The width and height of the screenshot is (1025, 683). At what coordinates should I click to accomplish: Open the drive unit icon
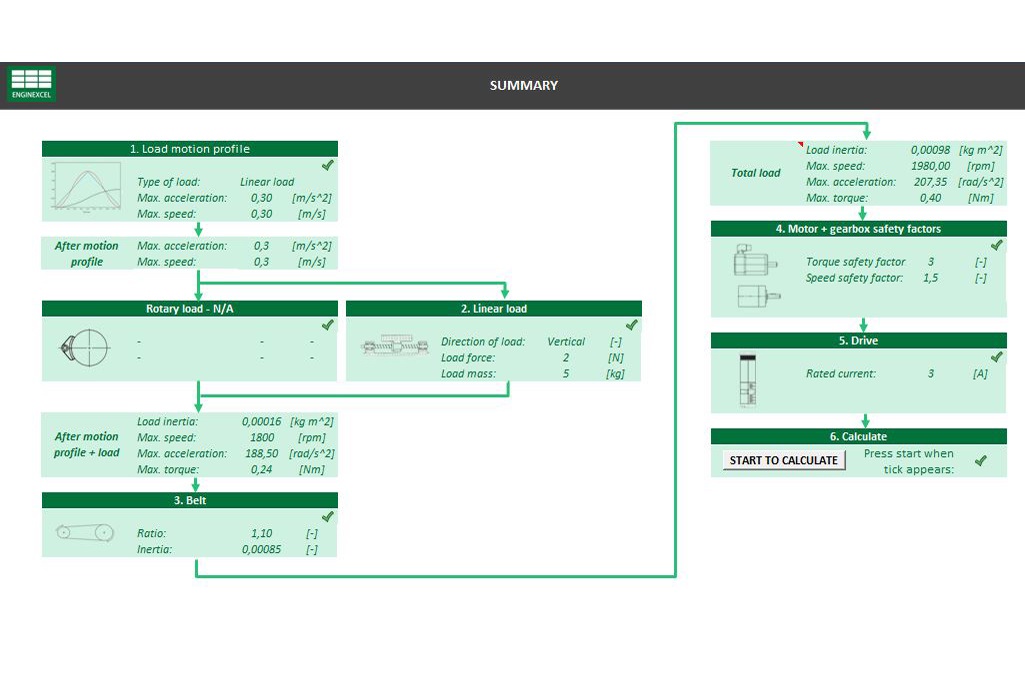[747, 381]
